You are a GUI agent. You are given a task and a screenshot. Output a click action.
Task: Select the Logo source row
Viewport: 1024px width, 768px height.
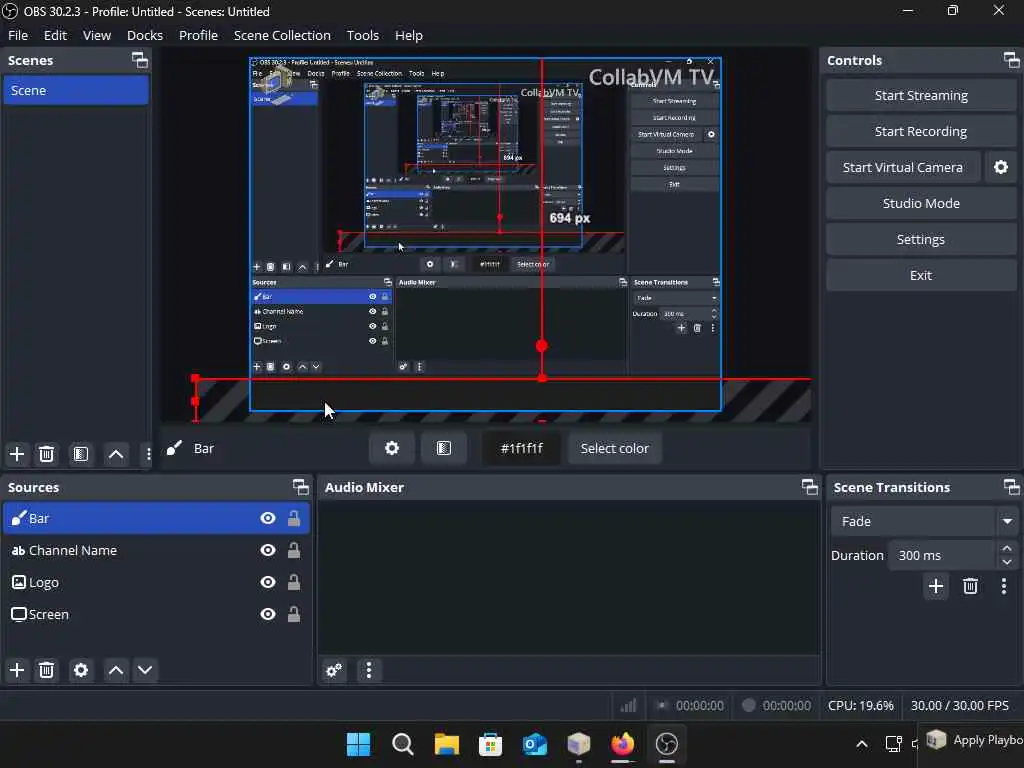point(156,582)
